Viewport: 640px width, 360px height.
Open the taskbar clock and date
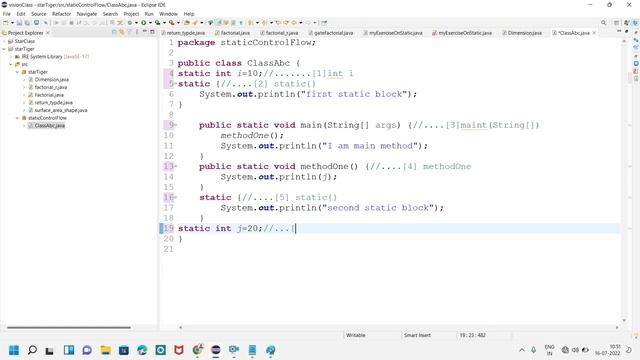(608, 350)
